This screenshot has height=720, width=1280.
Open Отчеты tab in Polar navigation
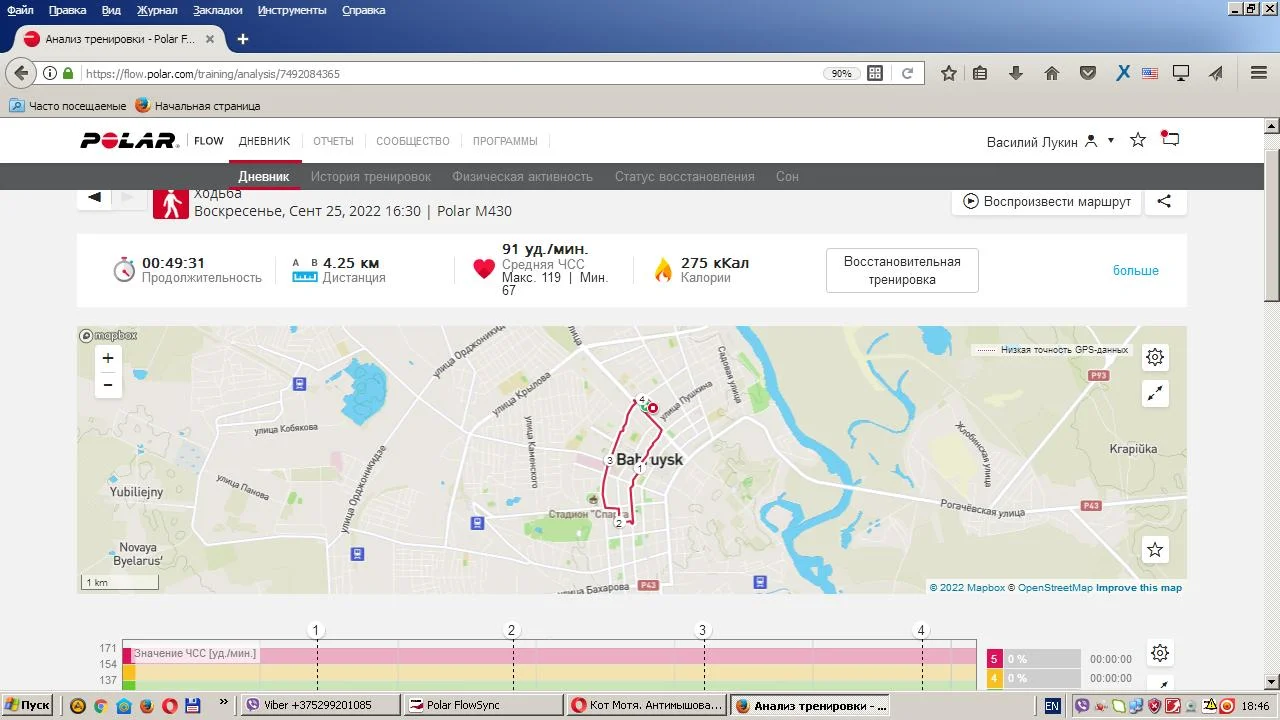[x=333, y=141]
